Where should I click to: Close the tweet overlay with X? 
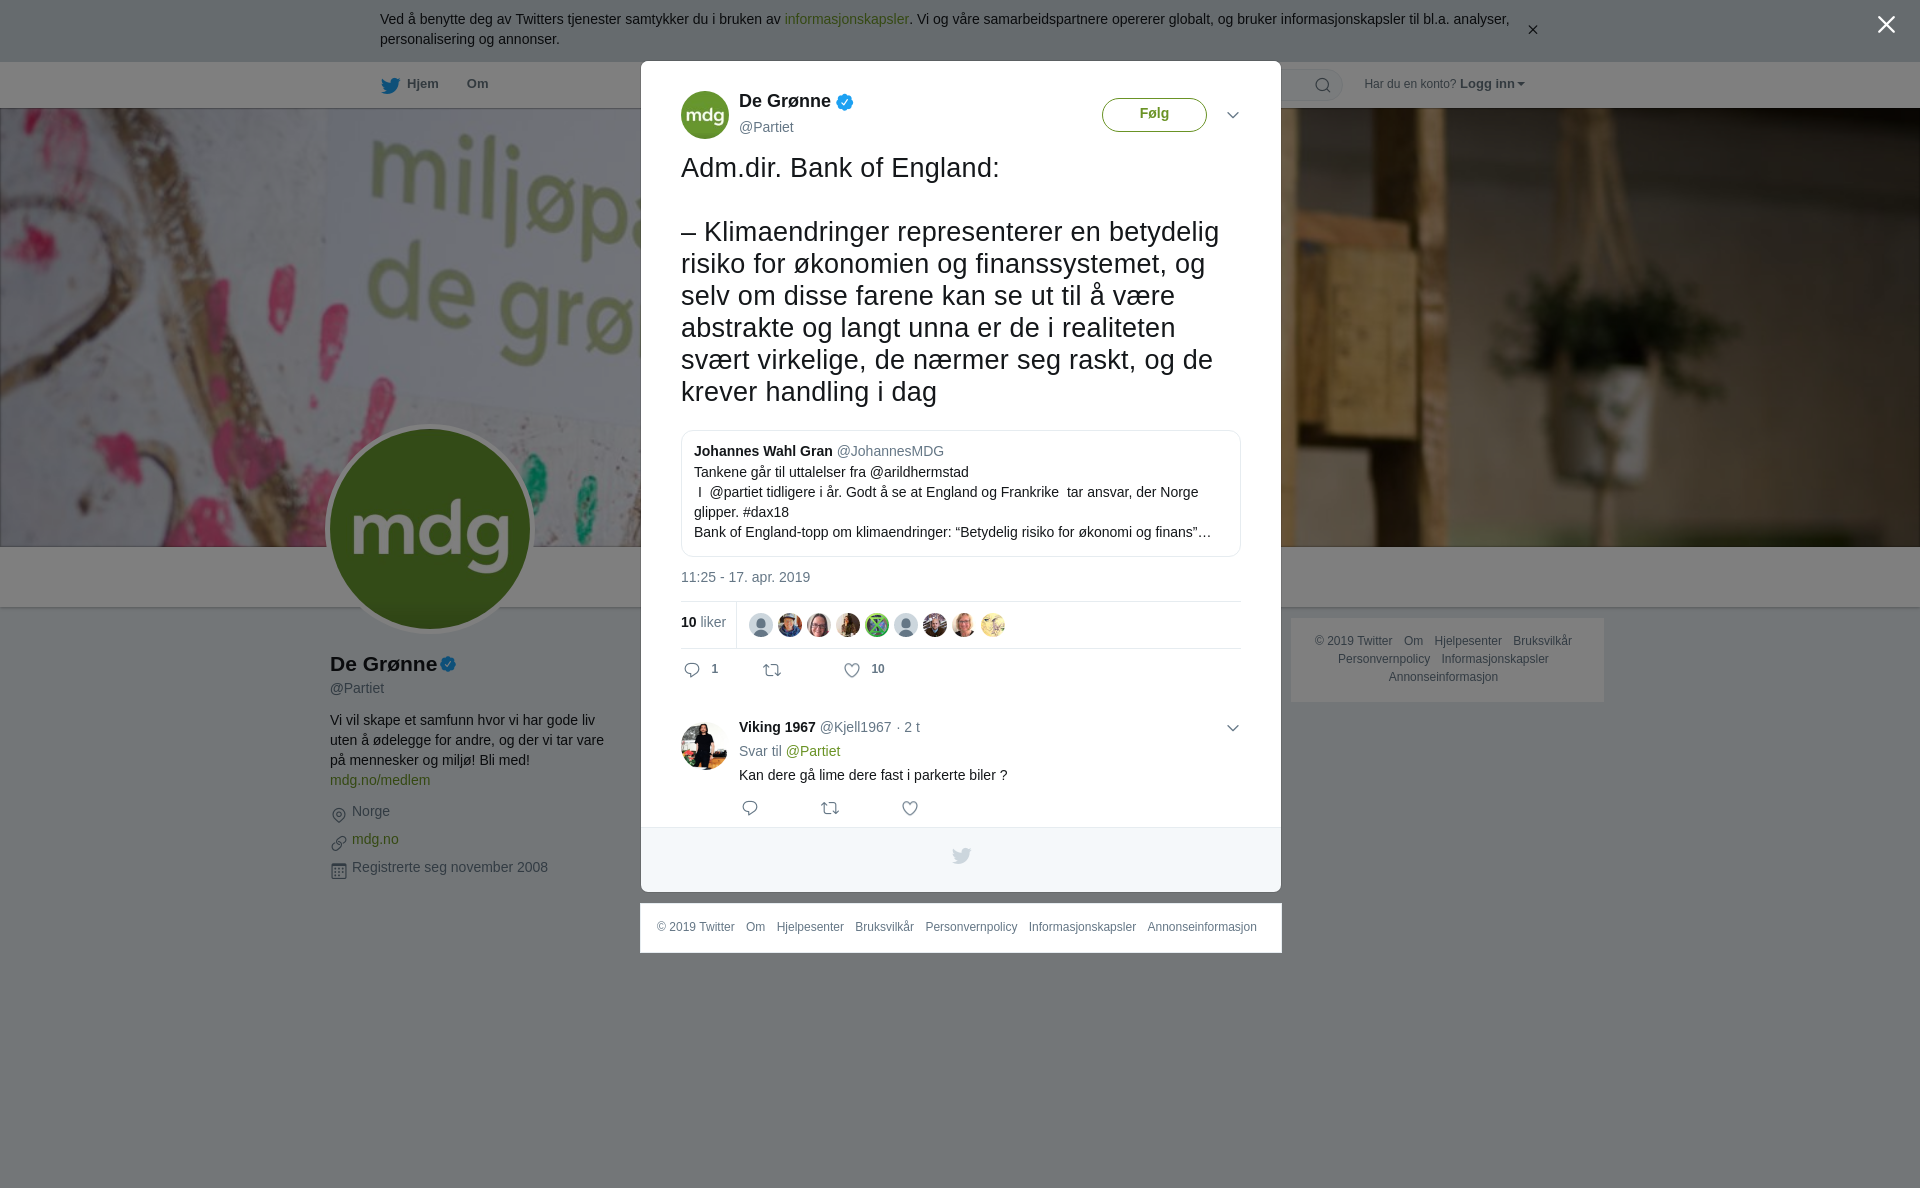1886,24
